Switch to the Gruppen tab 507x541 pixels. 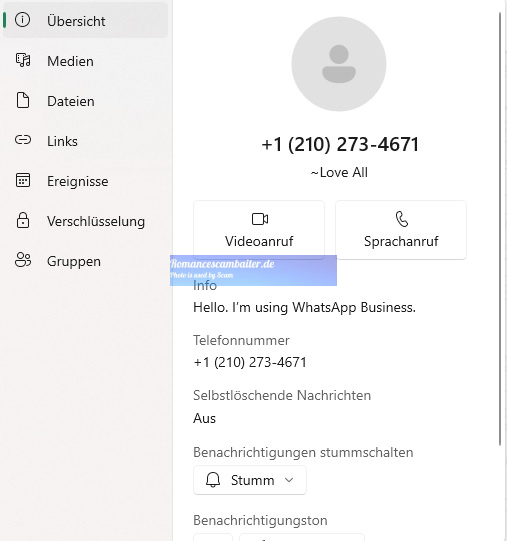tap(85, 261)
